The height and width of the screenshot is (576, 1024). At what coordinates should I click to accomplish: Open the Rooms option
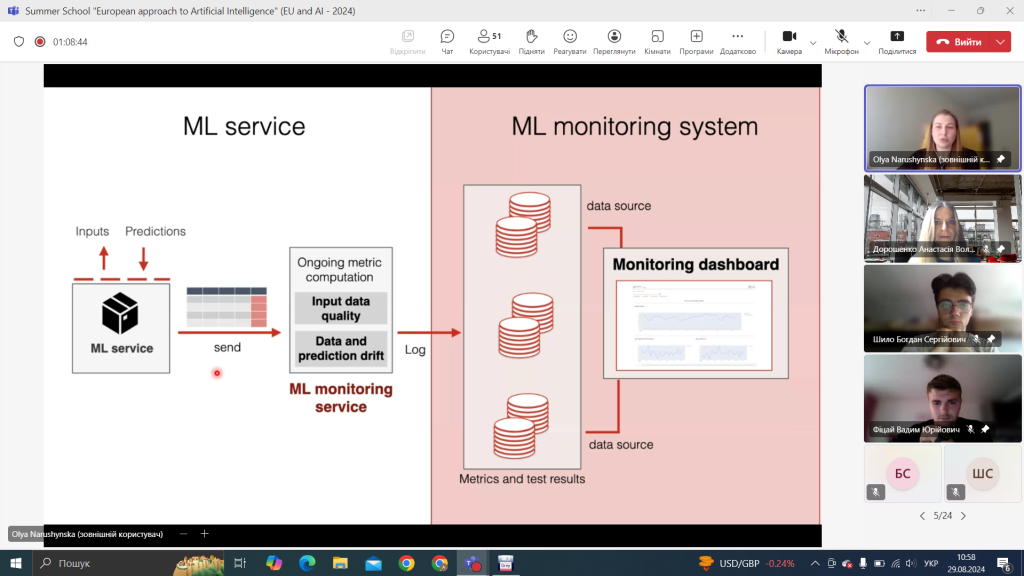(x=657, y=41)
